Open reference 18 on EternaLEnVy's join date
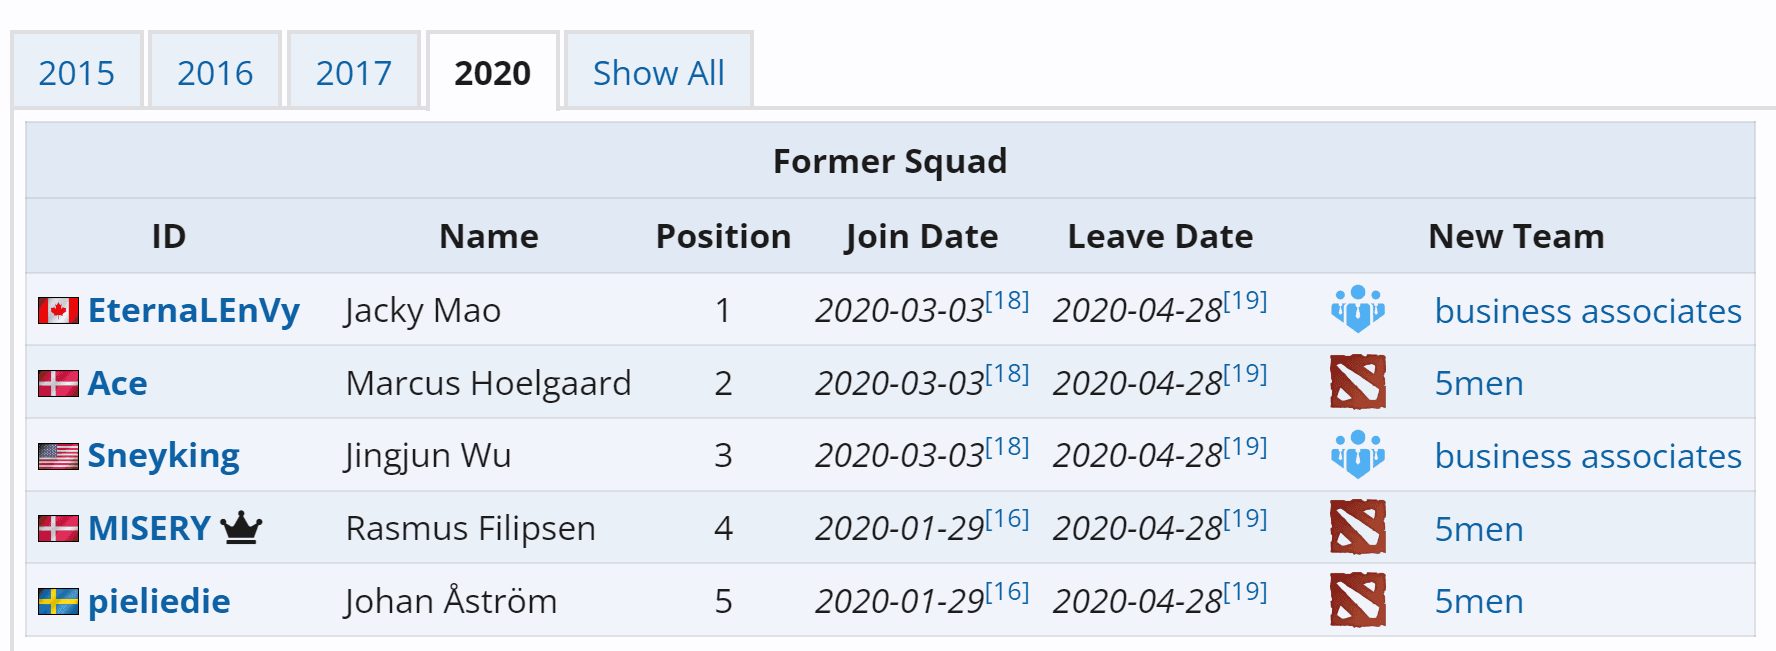The width and height of the screenshot is (1776, 651). (1007, 301)
